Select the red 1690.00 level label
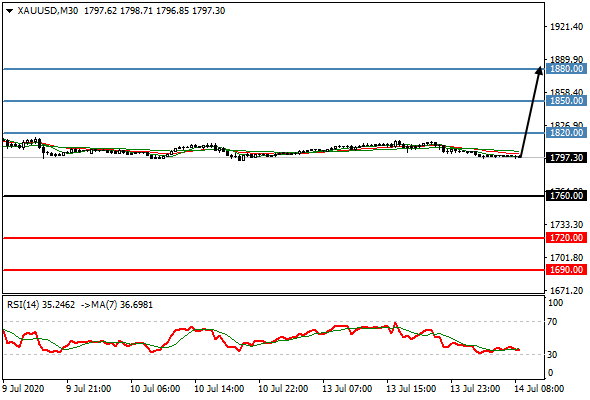This screenshot has height=400, width=590. [x=566, y=270]
